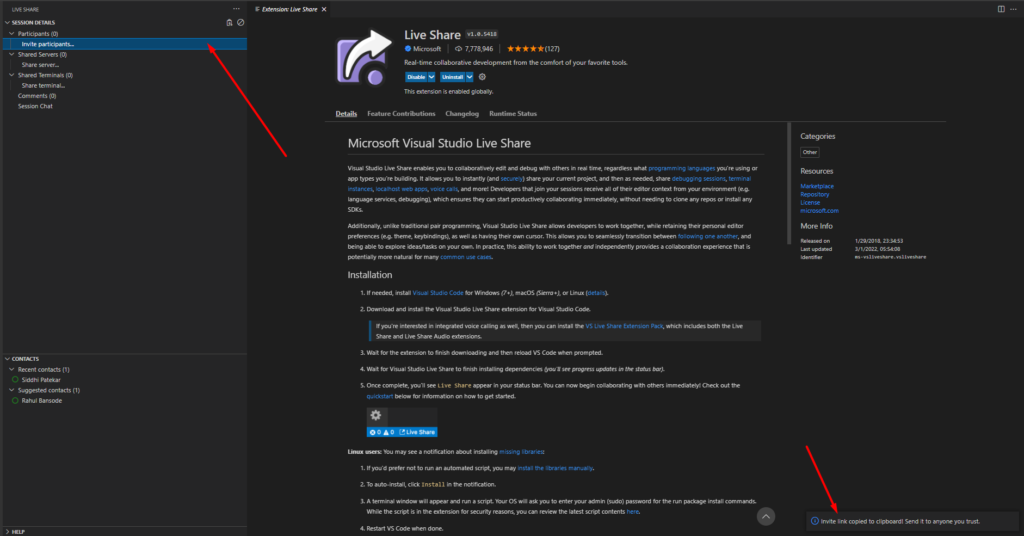This screenshot has height=536, width=1024.
Task: Follow the voice calls link
Action: (x=444, y=189)
